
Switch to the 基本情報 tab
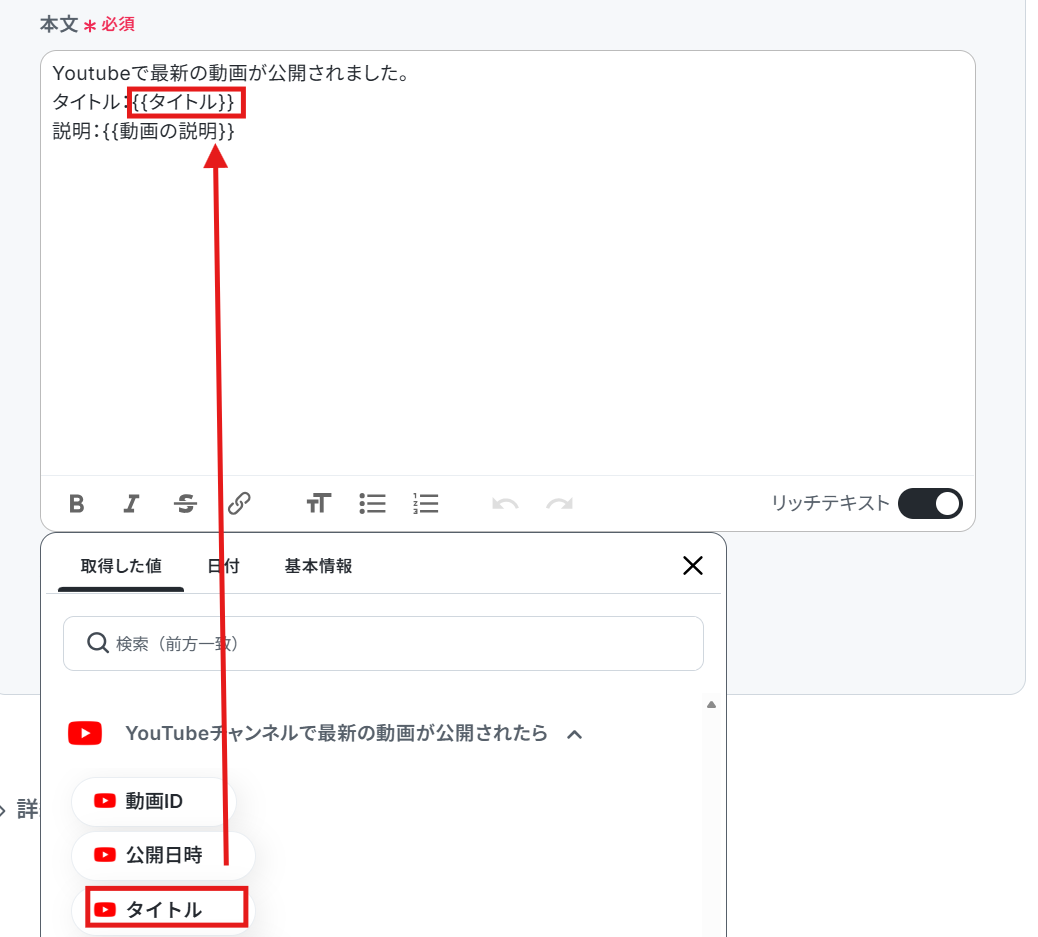318,566
